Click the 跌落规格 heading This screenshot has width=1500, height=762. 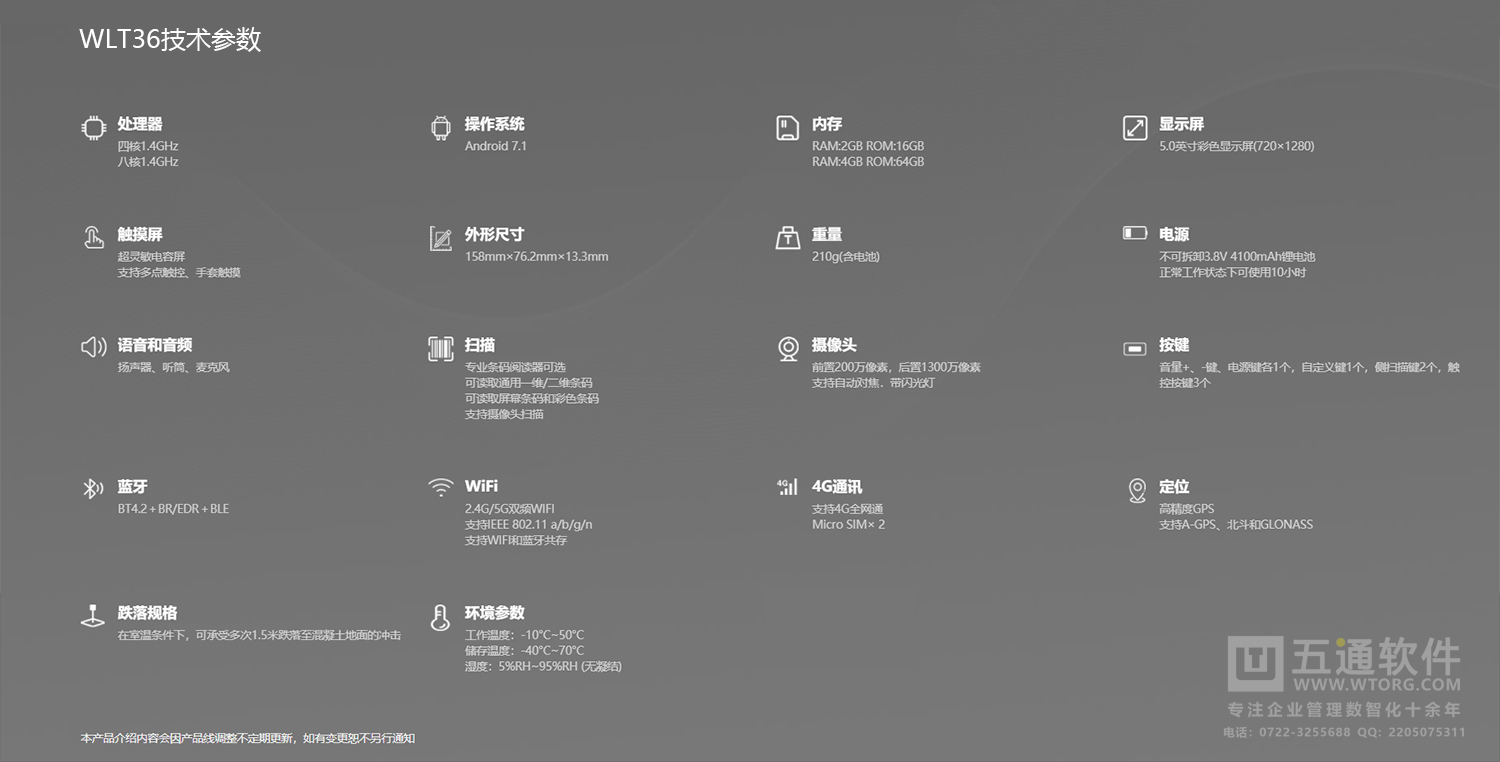pos(147,613)
